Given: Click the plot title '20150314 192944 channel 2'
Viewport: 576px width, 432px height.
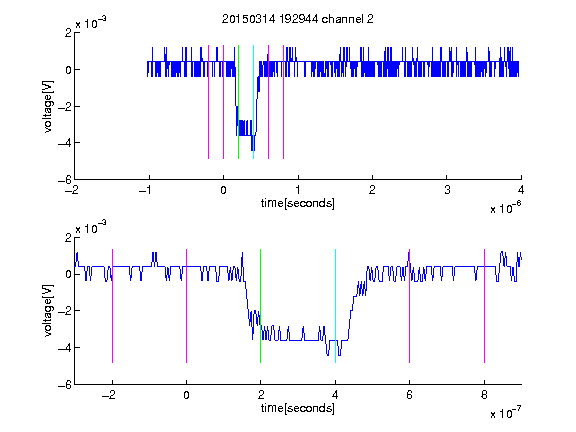Looking at the screenshot, I should point(298,19).
